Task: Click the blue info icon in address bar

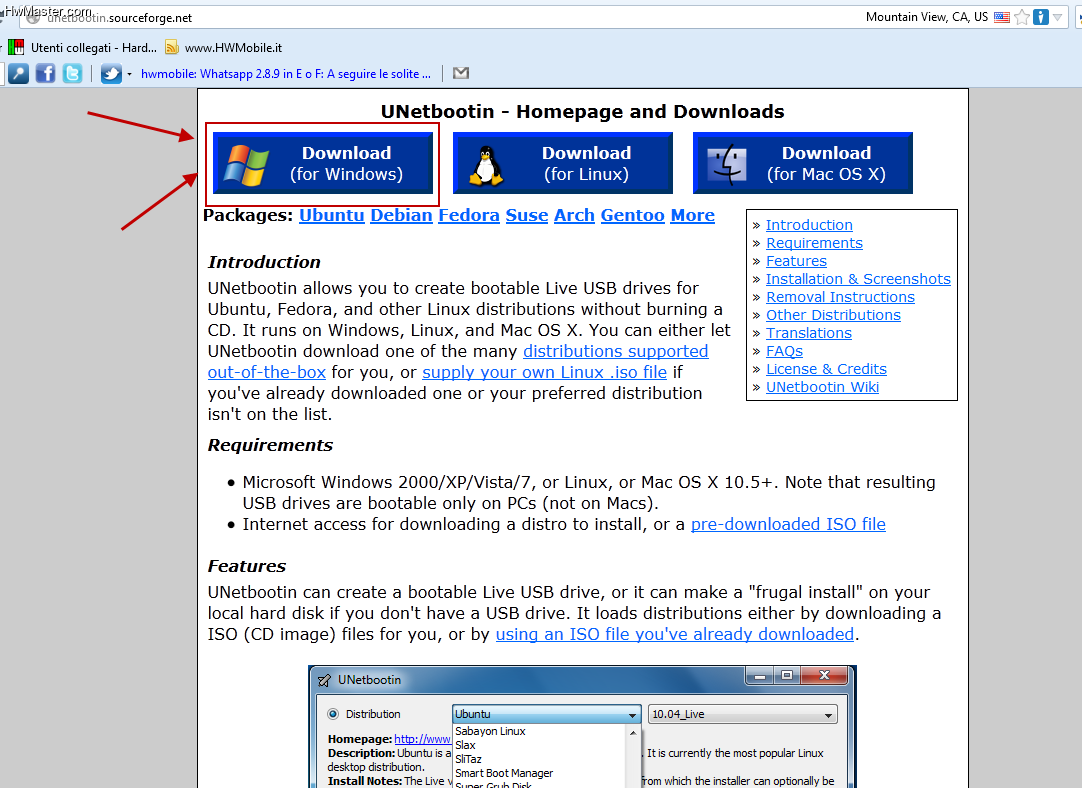Action: (1041, 17)
